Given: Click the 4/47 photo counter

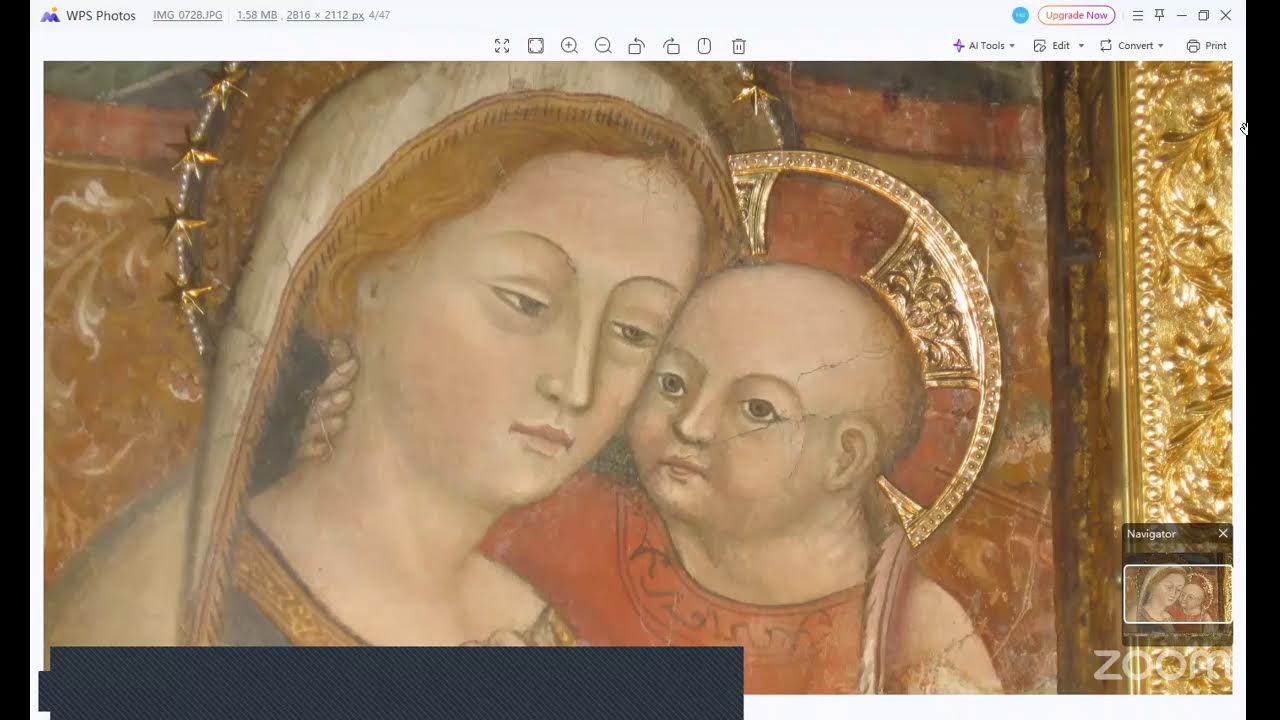Looking at the screenshot, I should [379, 16].
